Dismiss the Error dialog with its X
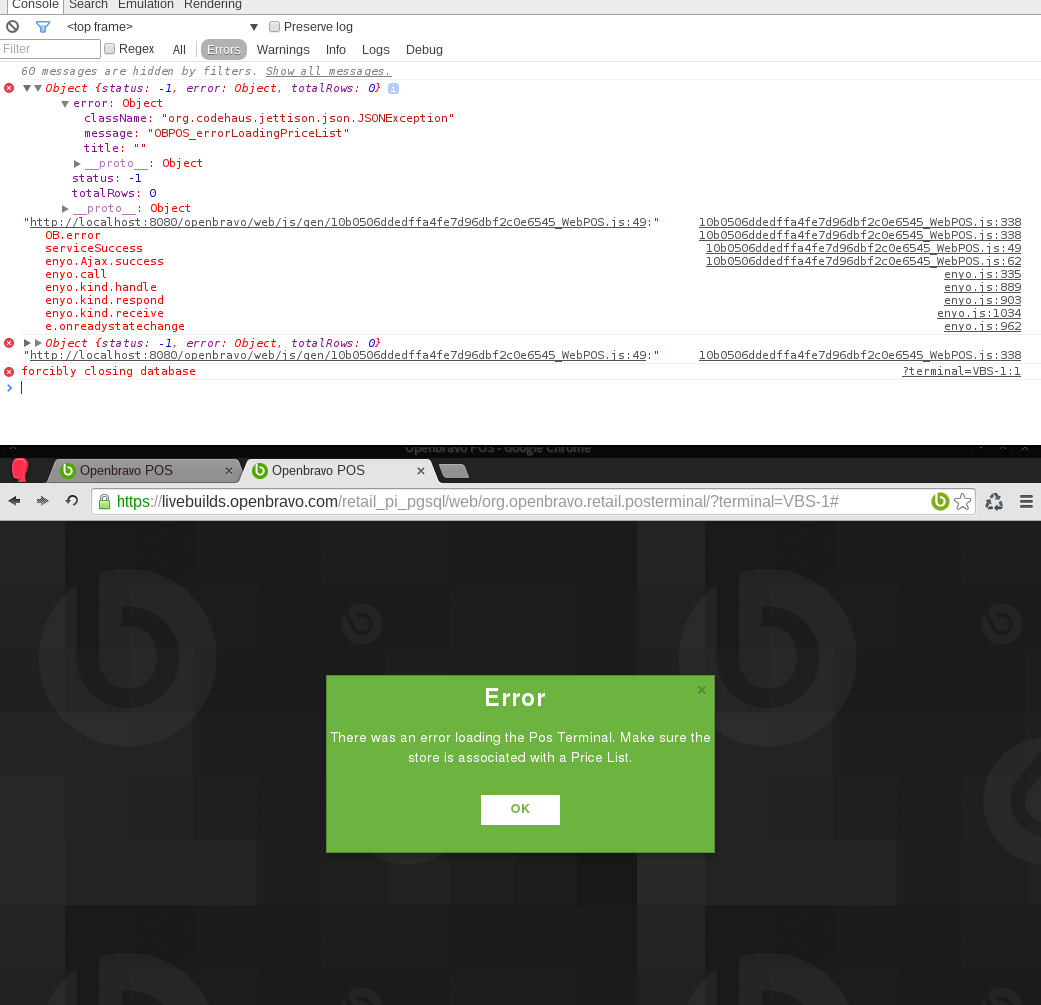 pyautogui.click(x=702, y=690)
